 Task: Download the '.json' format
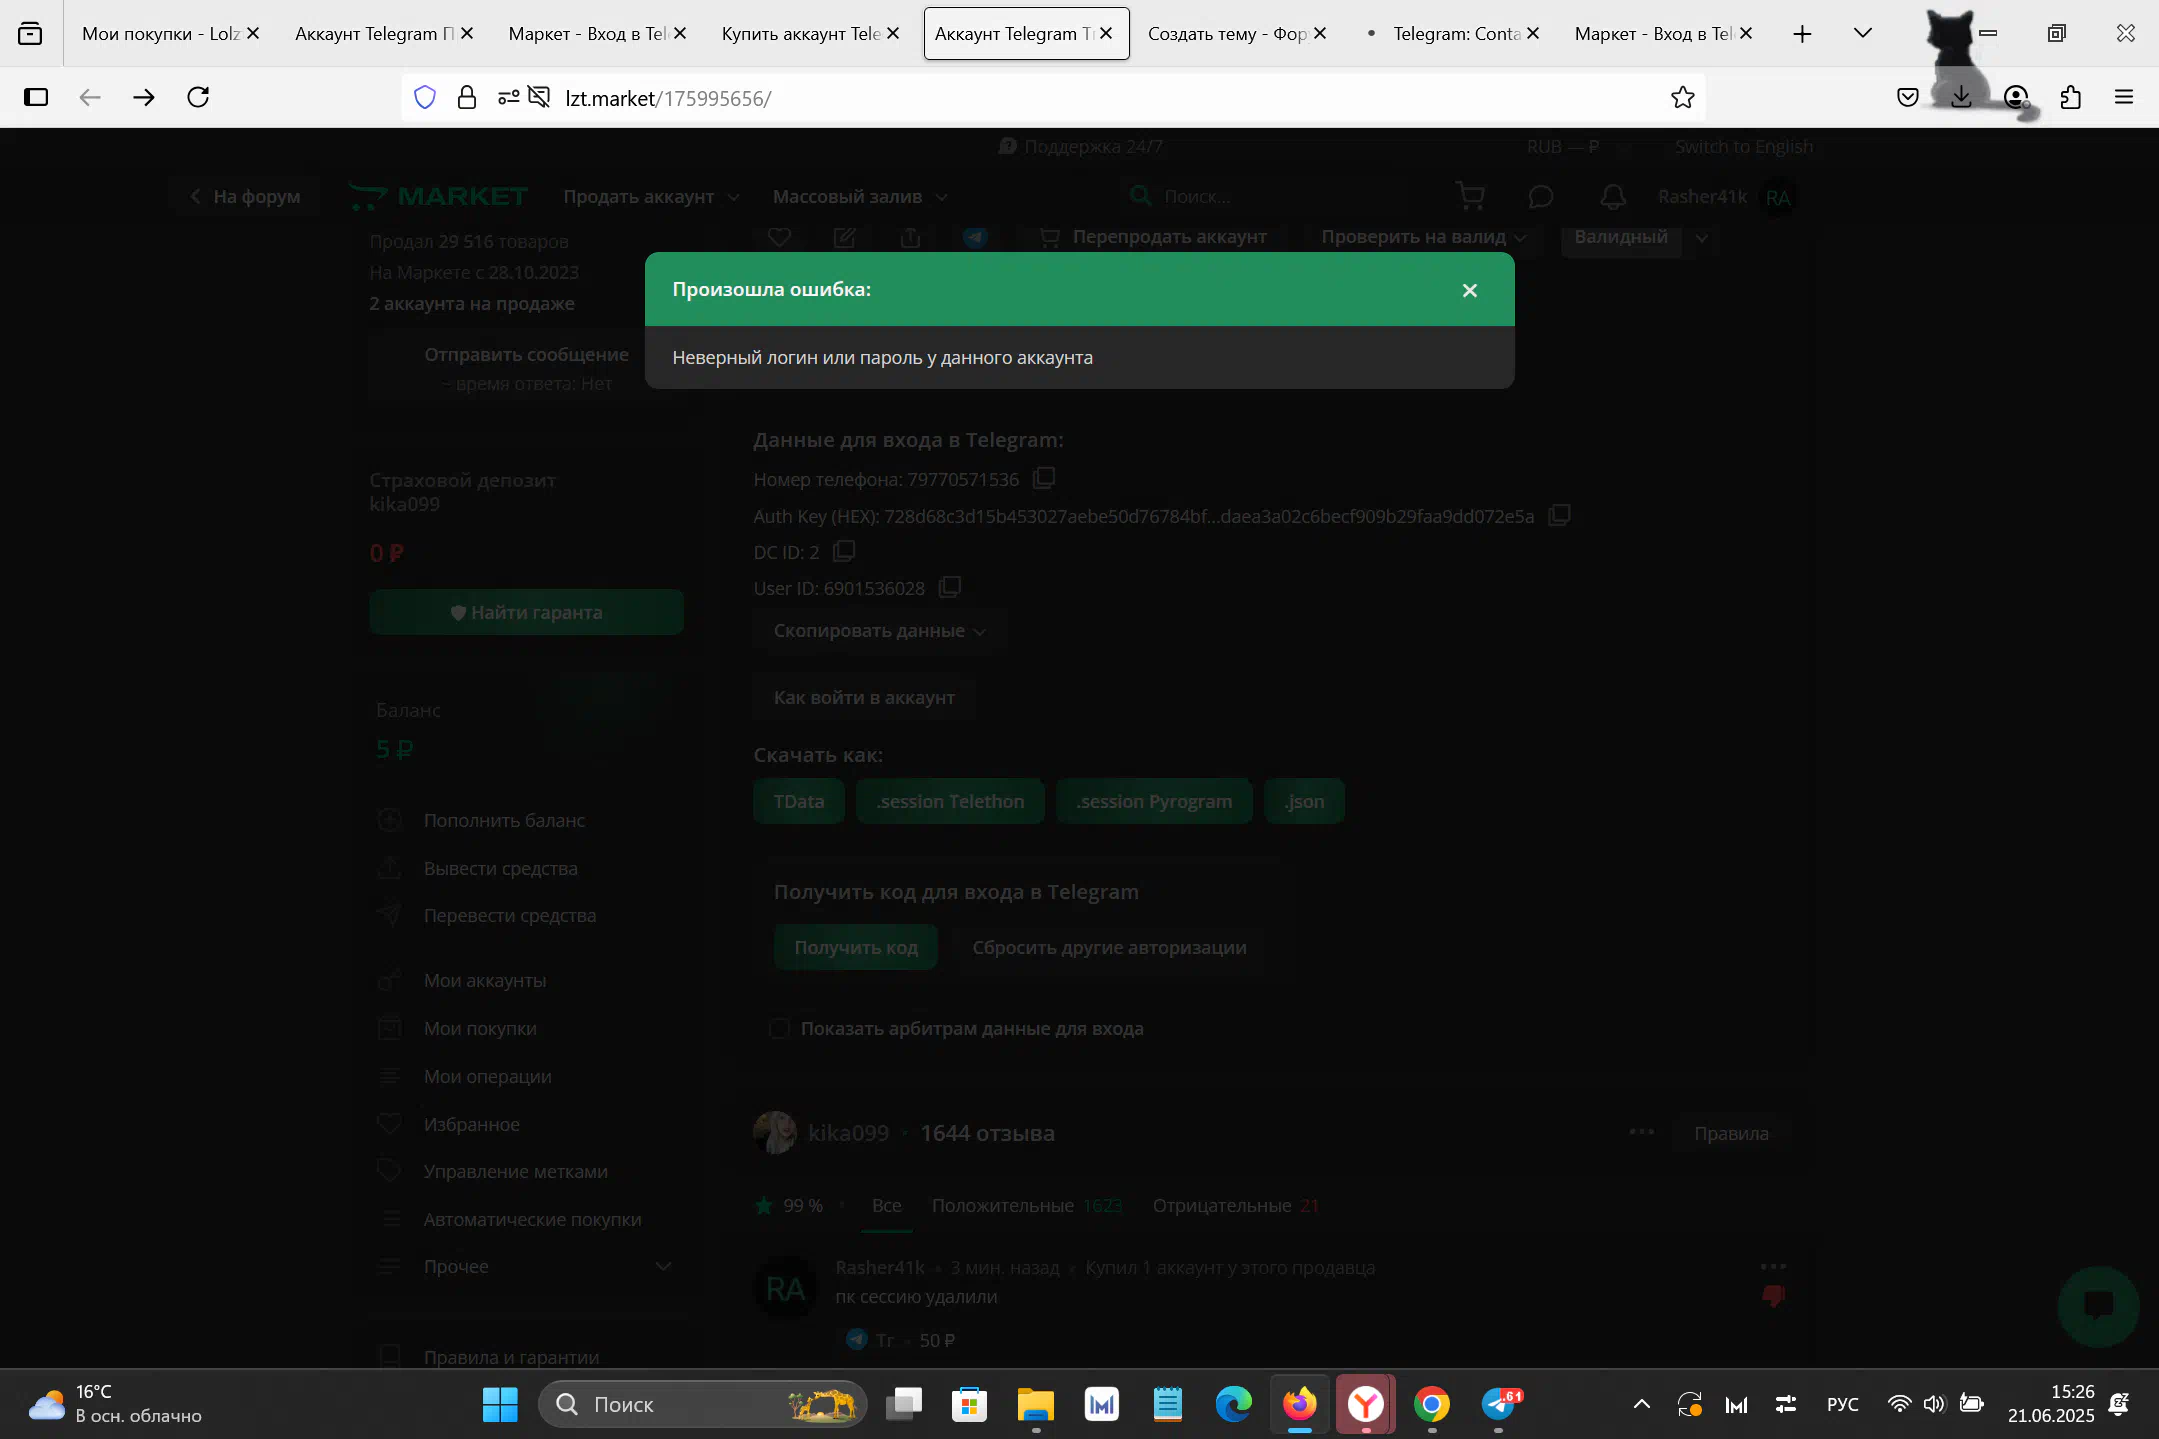1304,802
